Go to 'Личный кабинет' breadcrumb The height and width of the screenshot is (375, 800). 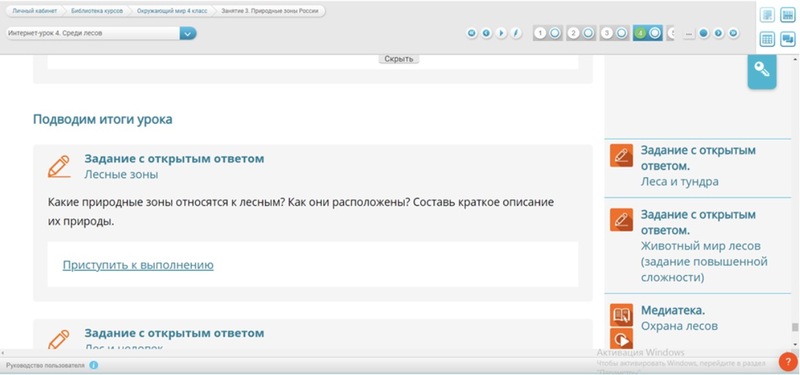[x=35, y=11]
